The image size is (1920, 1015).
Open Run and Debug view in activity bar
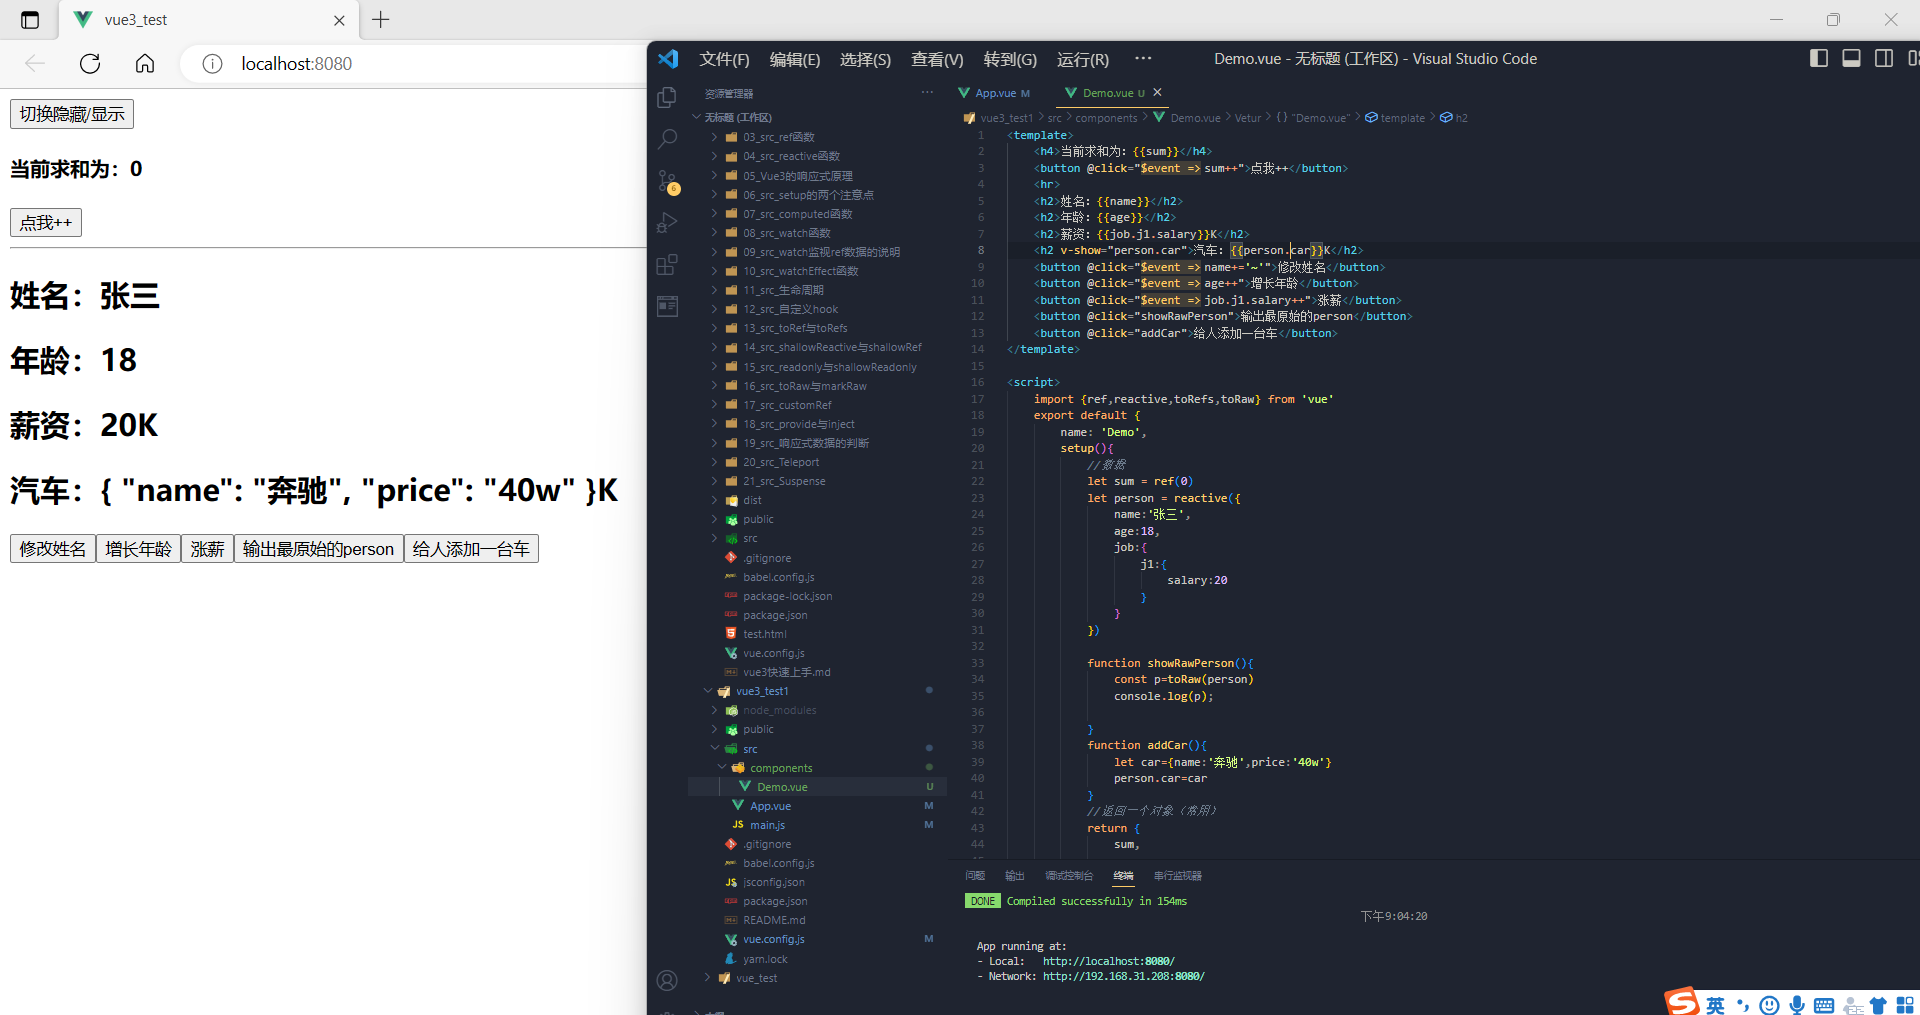tap(667, 223)
